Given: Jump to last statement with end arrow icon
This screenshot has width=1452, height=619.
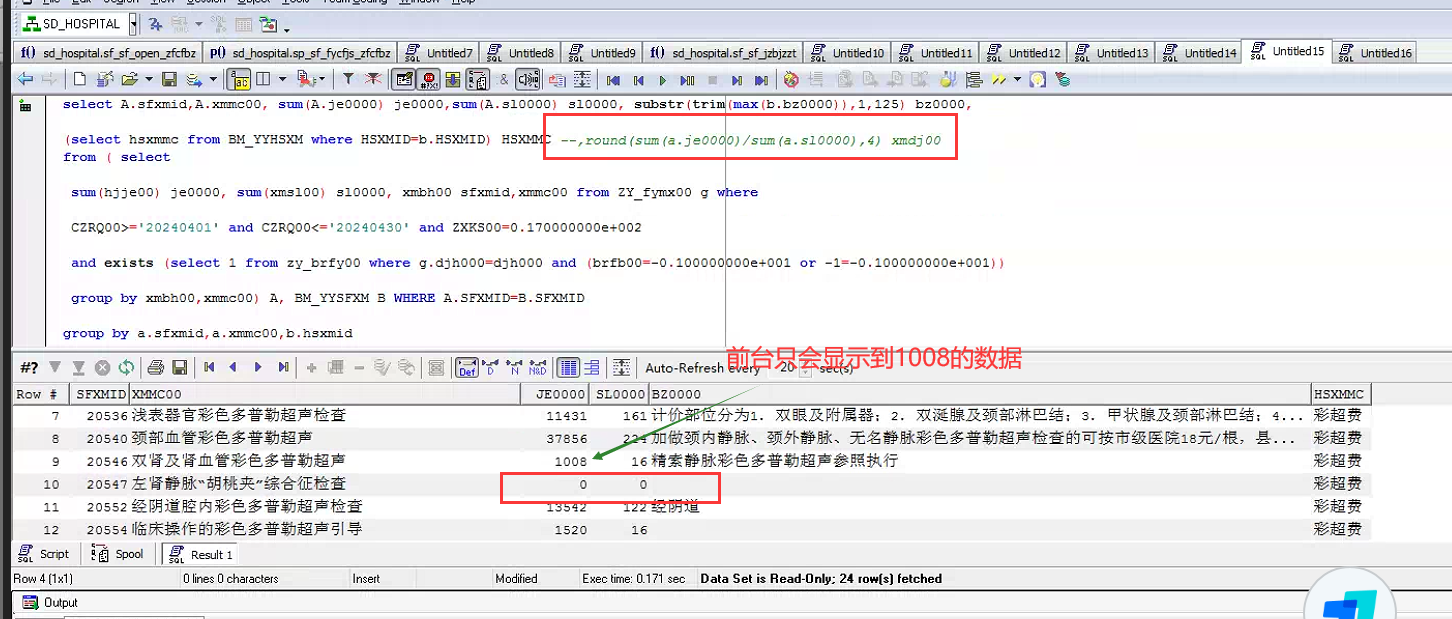Looking at the screenshot, I should click(761, 79).
